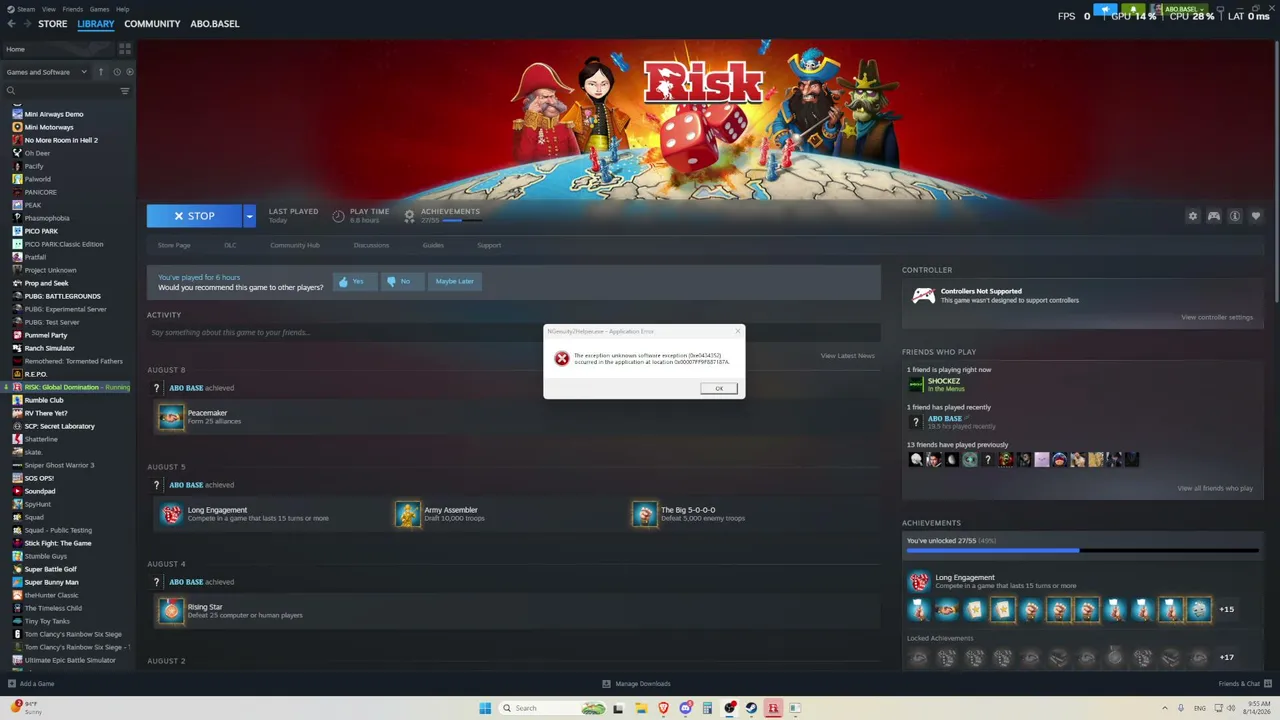
Task: Open Brave browser from taskbar
Action: point(663,708)
